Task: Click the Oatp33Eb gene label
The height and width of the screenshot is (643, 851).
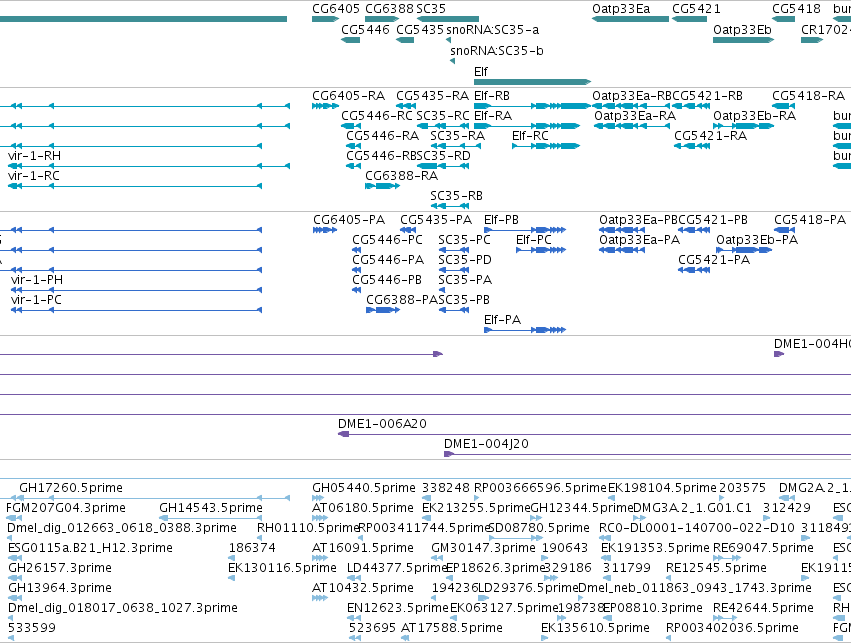Action: point(742,29)
